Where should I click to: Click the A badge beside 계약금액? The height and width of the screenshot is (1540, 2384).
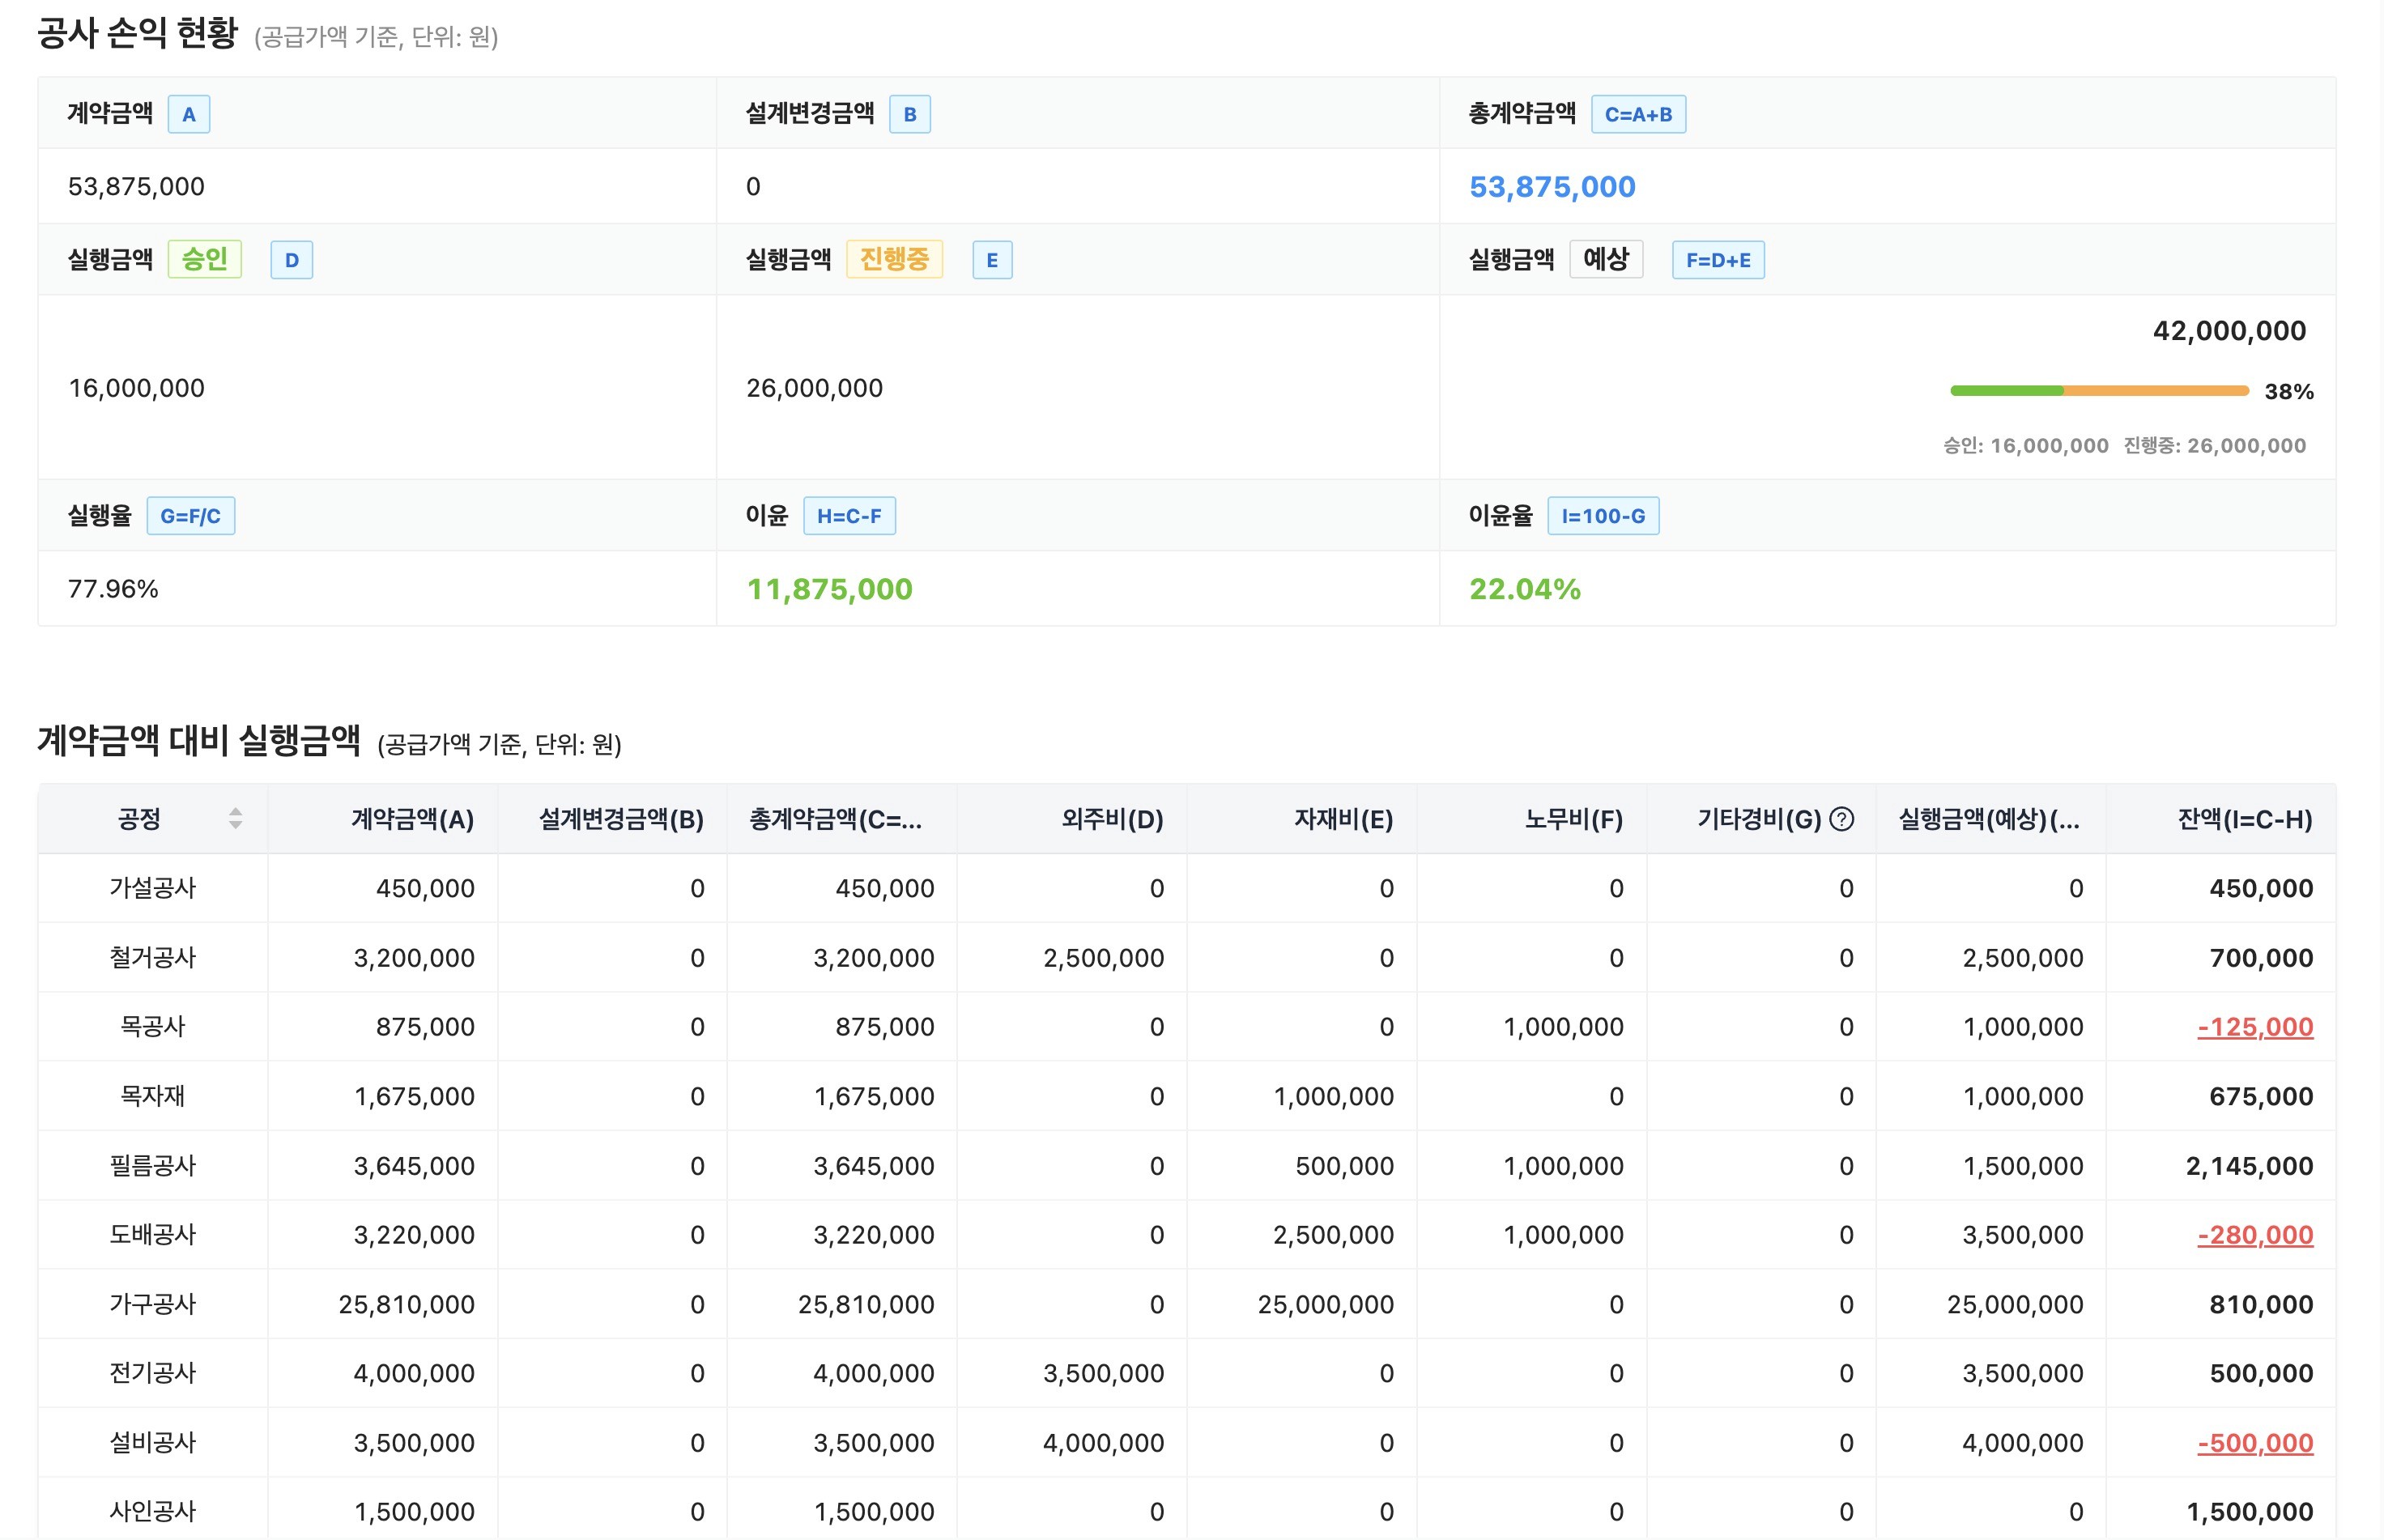pos(188,115)
